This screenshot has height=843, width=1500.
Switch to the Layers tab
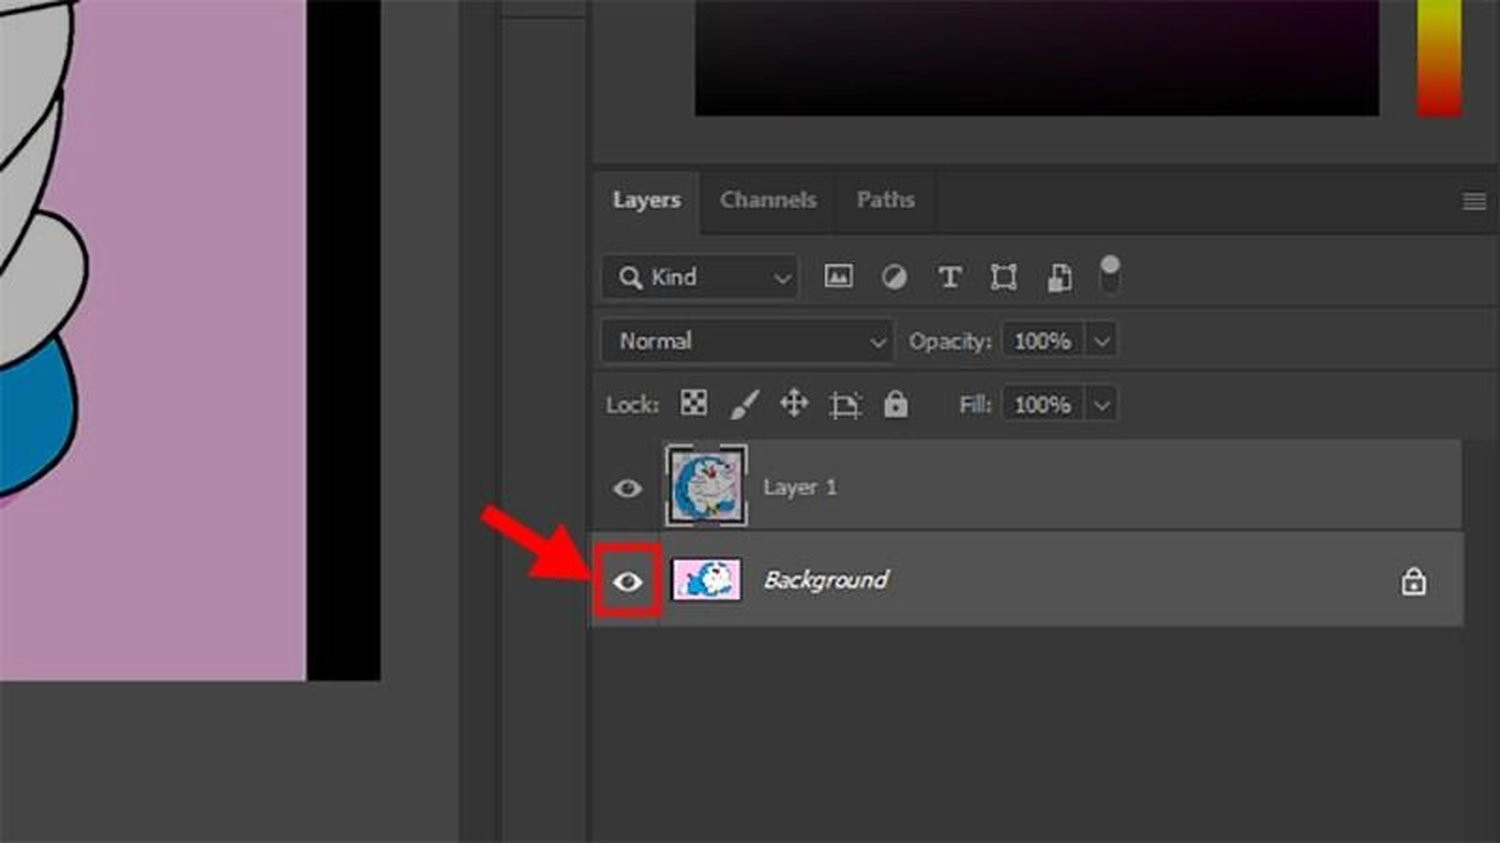tap(646, 200)
